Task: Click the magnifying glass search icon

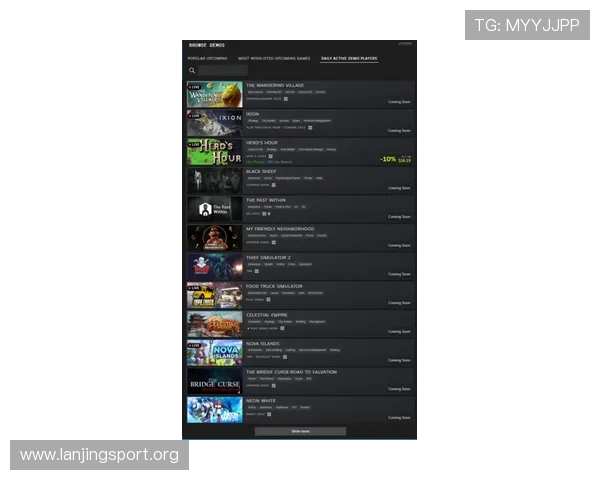Action: pos(192,70)
